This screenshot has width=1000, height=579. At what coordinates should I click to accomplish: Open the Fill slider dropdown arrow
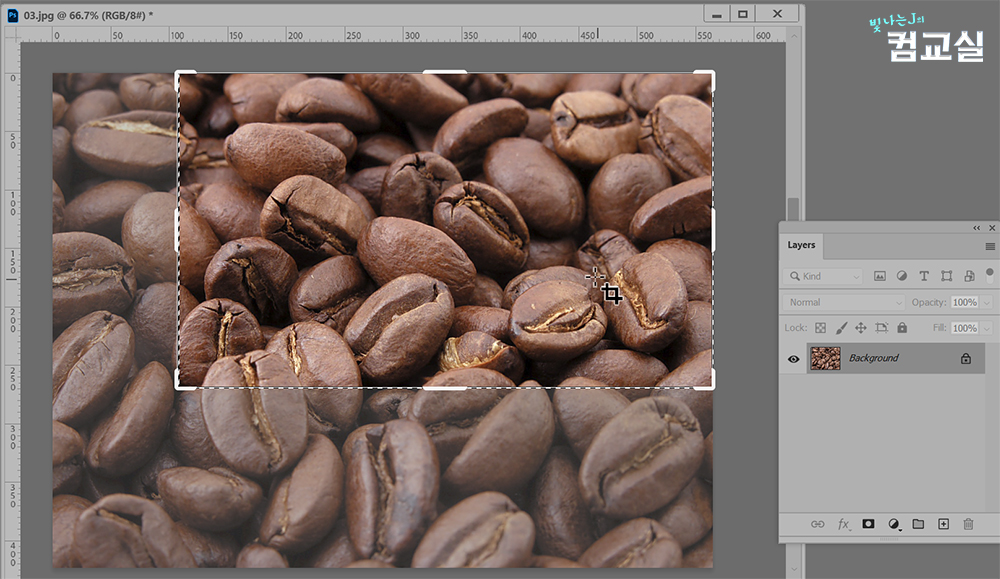tap(987, 328)
